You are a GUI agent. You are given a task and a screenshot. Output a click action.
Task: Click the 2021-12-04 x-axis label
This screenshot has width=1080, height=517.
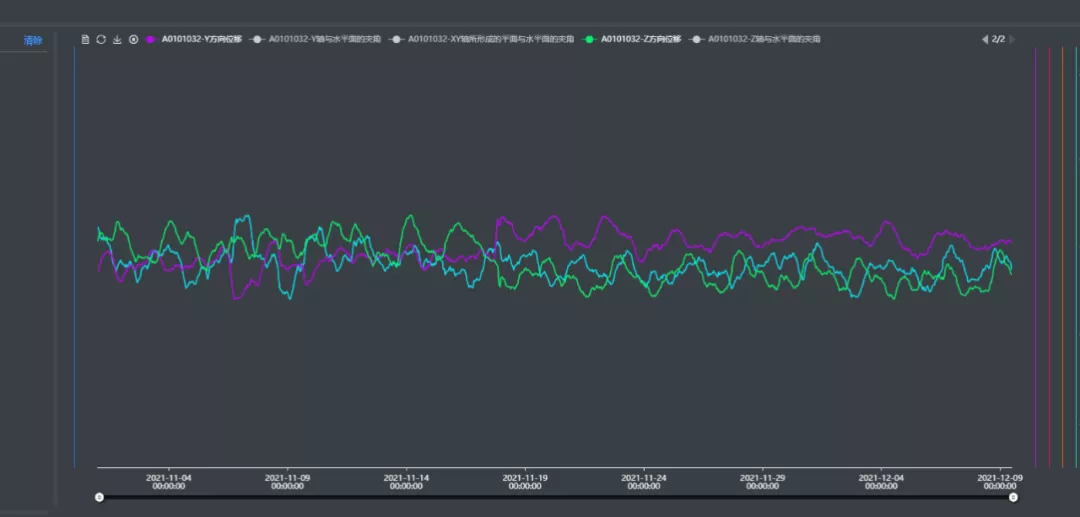881,481
